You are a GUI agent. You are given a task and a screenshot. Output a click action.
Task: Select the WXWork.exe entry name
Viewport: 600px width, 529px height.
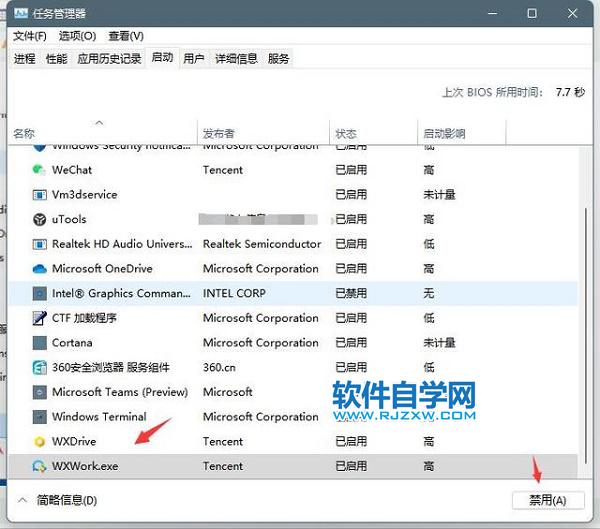click(x=85, y=466)
